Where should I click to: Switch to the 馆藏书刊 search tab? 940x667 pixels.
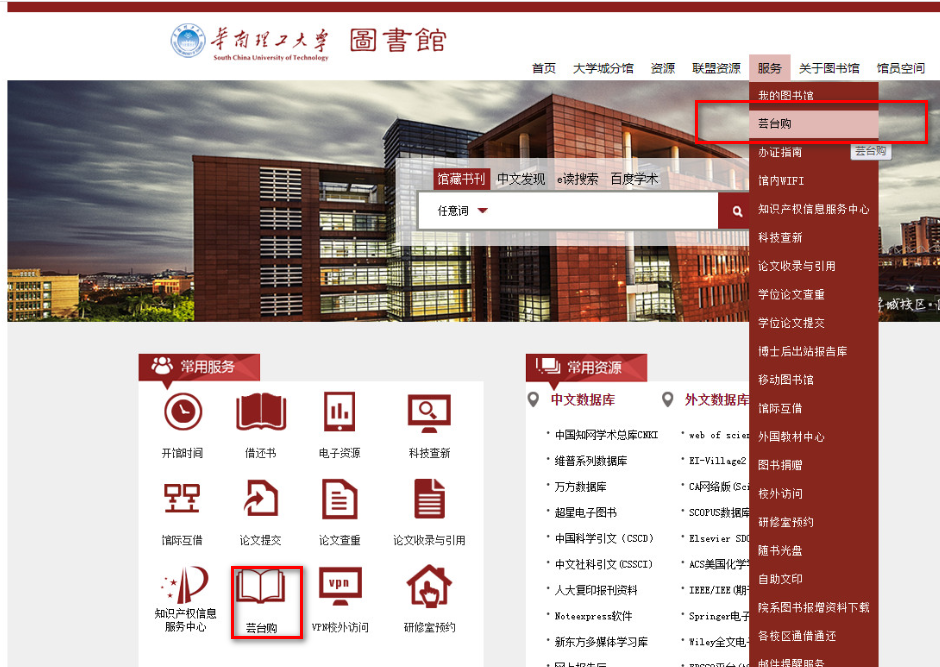461,179
